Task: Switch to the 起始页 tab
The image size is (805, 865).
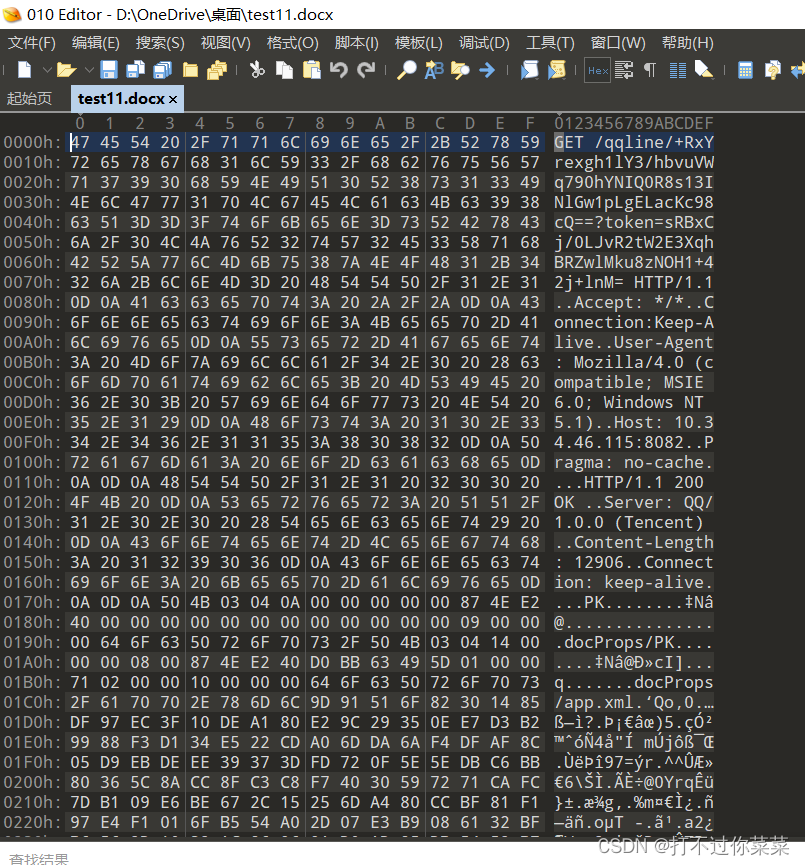Action: click(29, 99)
